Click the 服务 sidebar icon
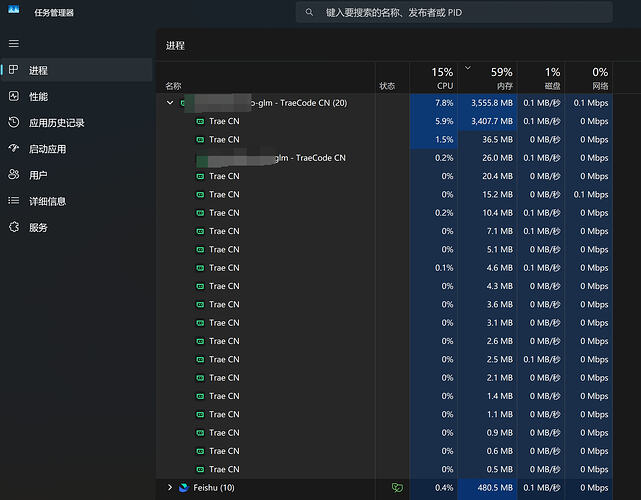 tap(13, 227)
